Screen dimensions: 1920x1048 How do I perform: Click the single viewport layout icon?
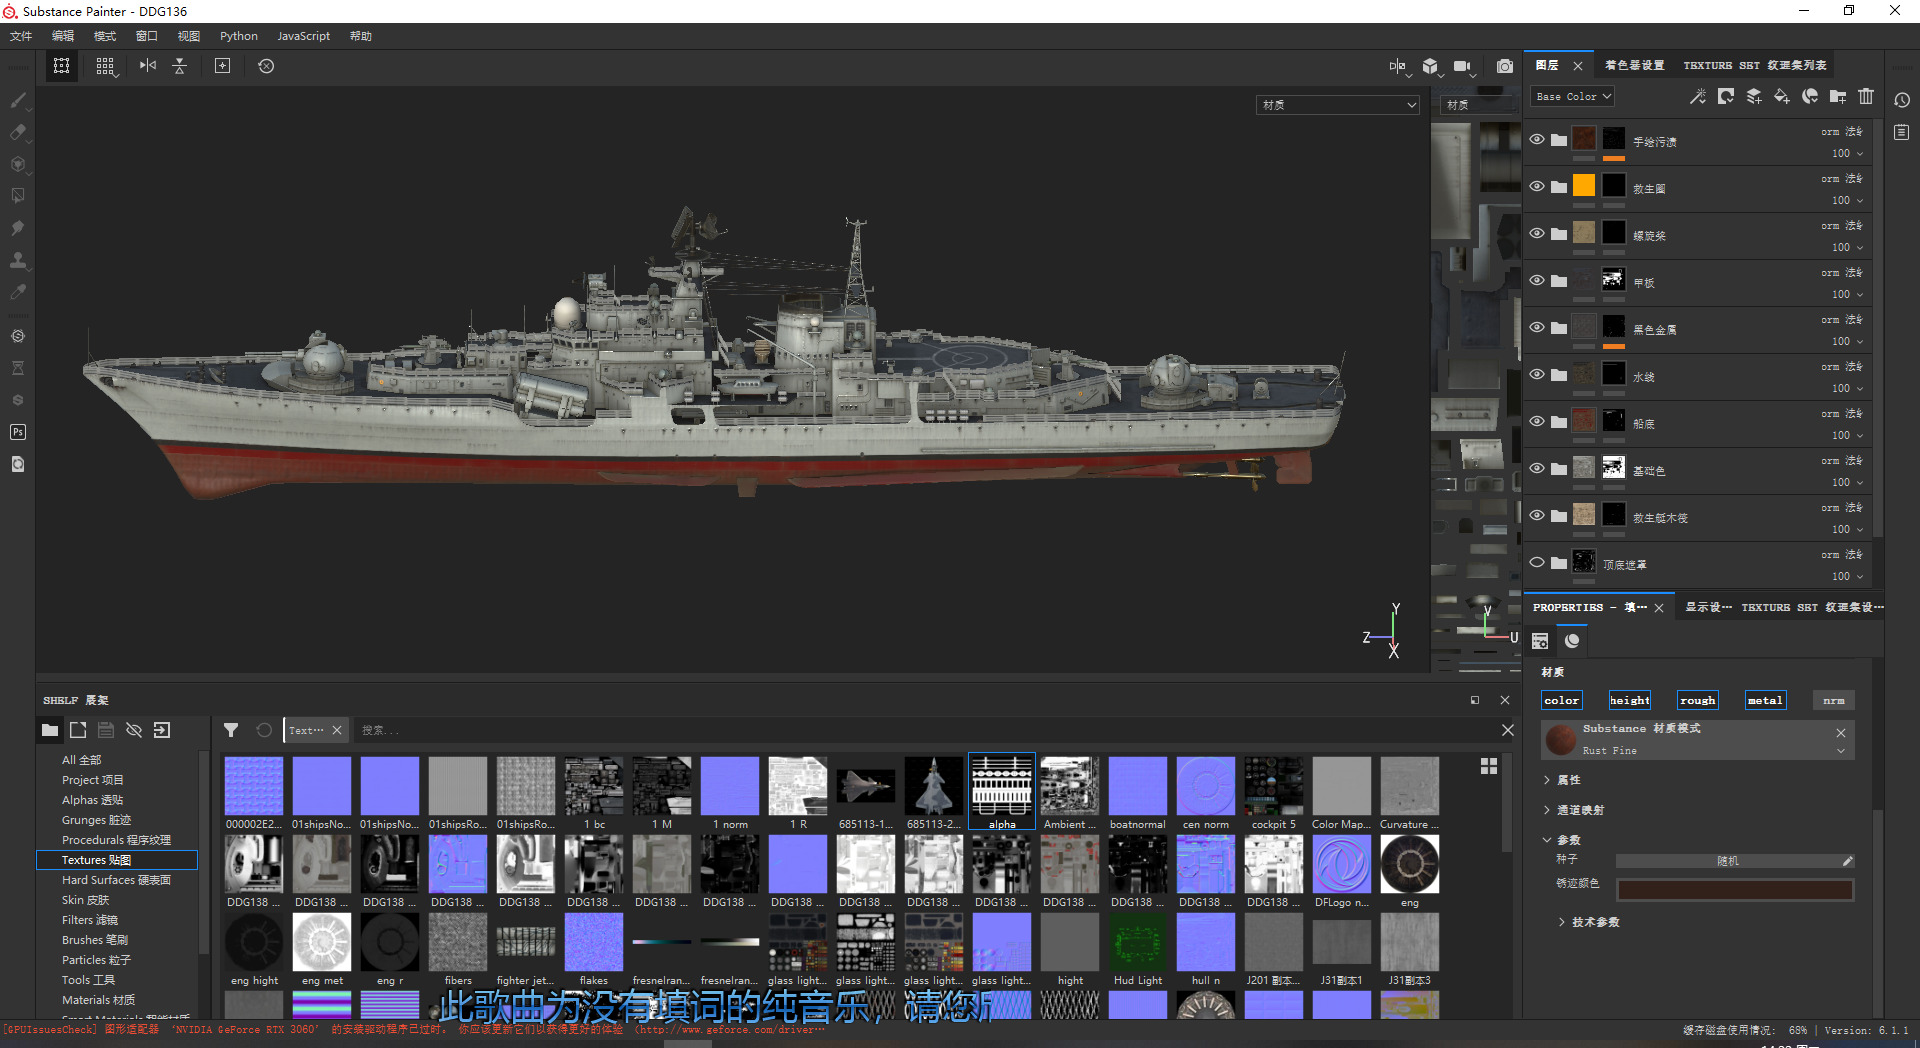[x=62, y=66]
